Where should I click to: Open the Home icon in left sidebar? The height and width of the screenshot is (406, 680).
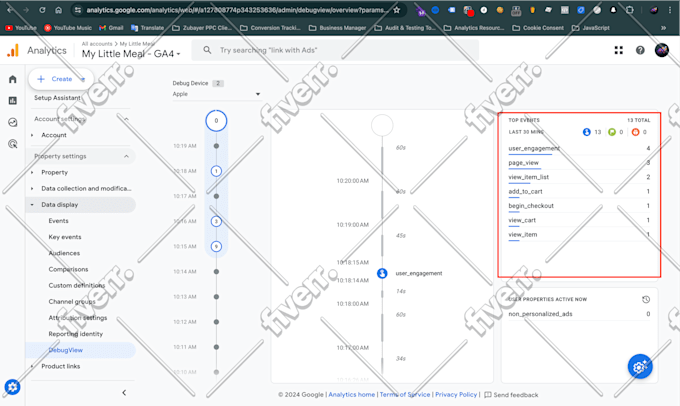13,79
